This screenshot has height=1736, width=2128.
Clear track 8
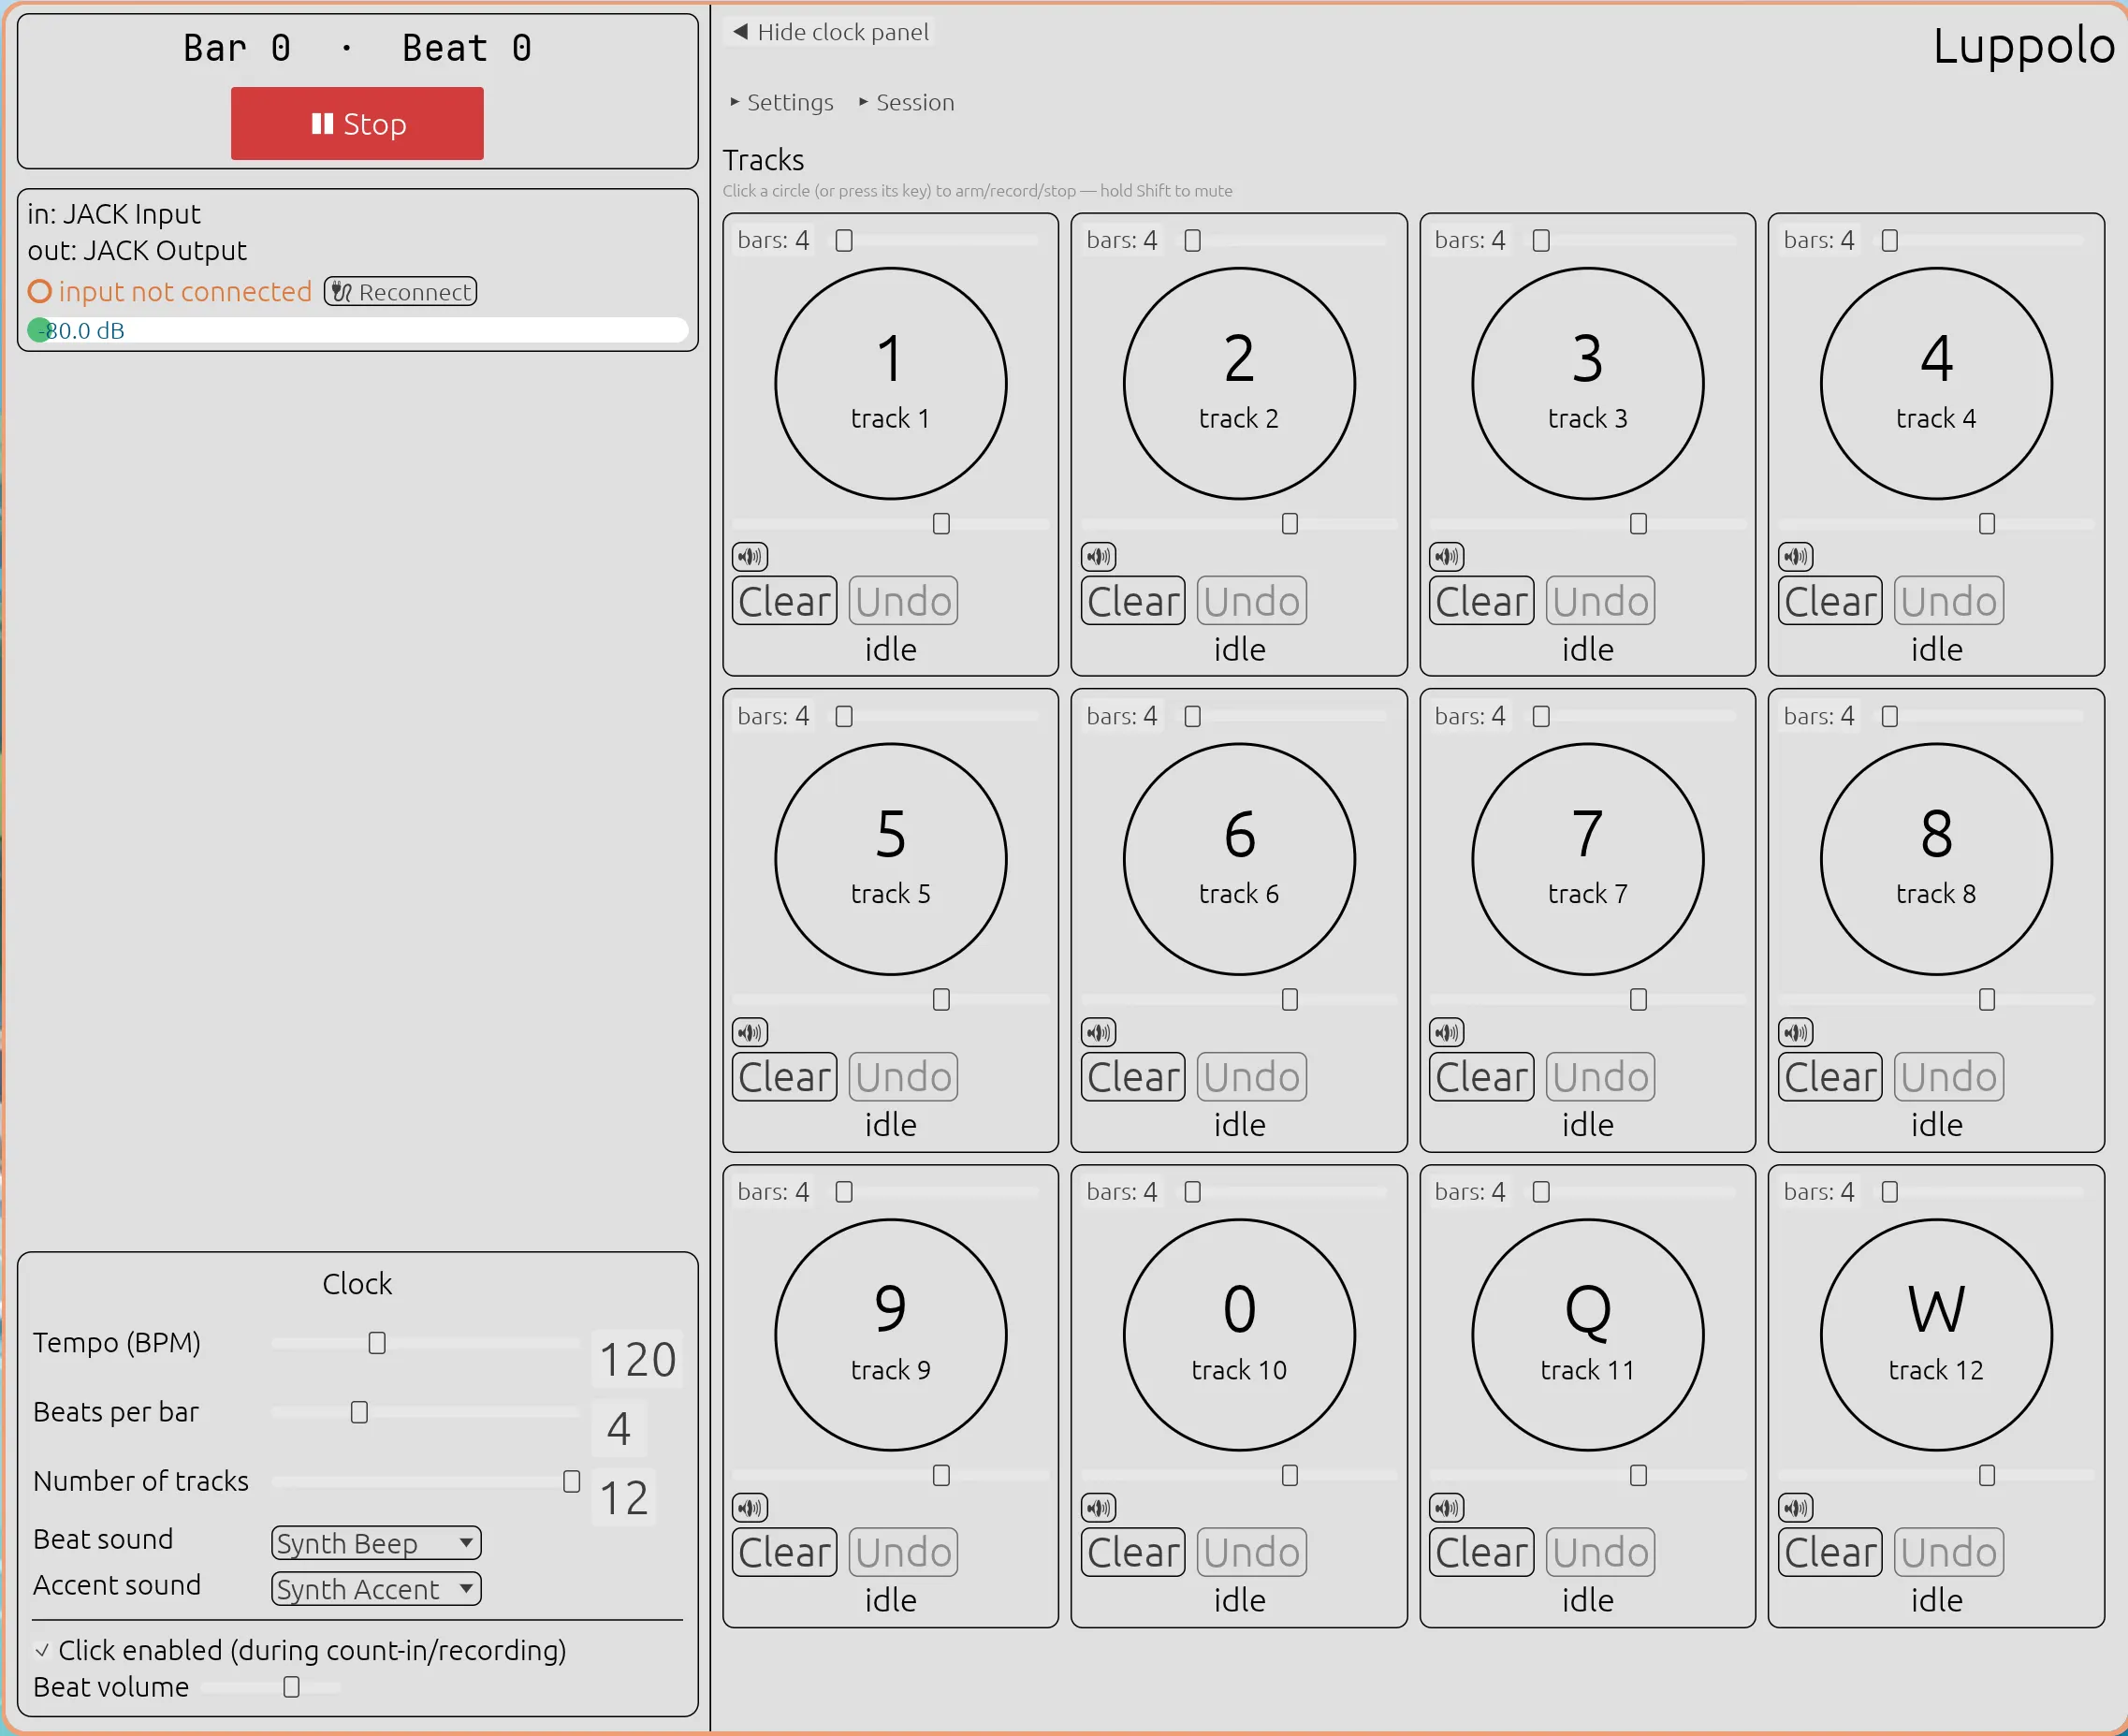click(1830, 1076)
